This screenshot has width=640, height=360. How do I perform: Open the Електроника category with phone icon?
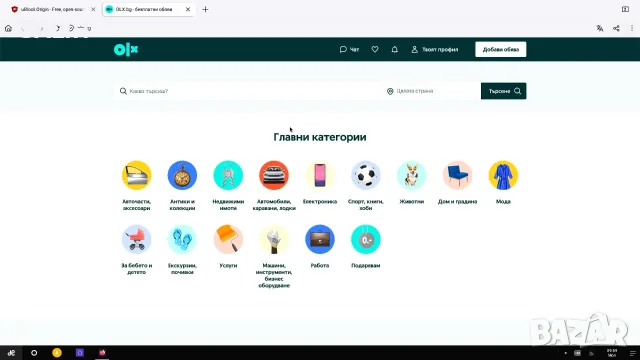[x=320, y=182]
